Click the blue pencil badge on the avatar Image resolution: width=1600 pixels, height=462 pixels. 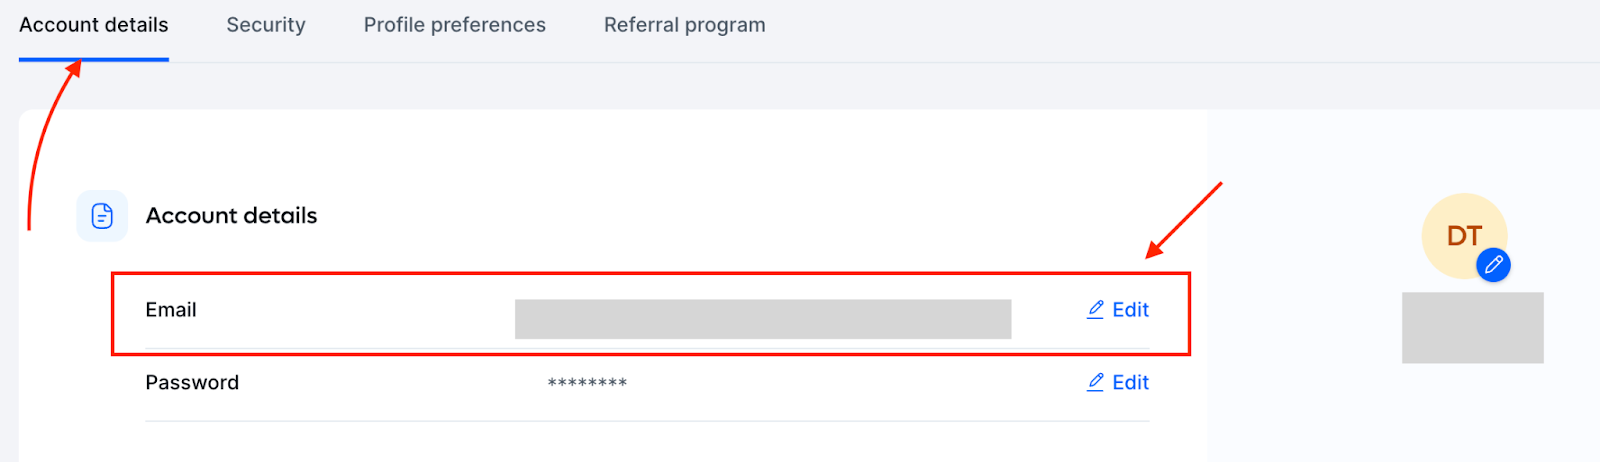(x=1494, y=265)
